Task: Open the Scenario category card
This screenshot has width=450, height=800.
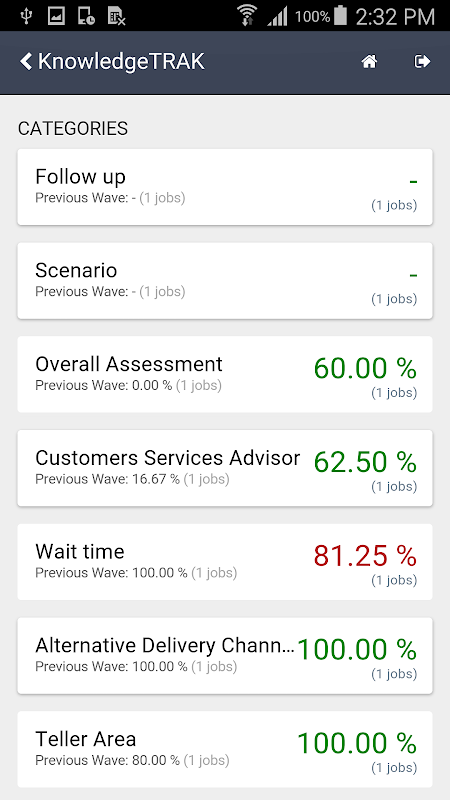Action: 225,281
